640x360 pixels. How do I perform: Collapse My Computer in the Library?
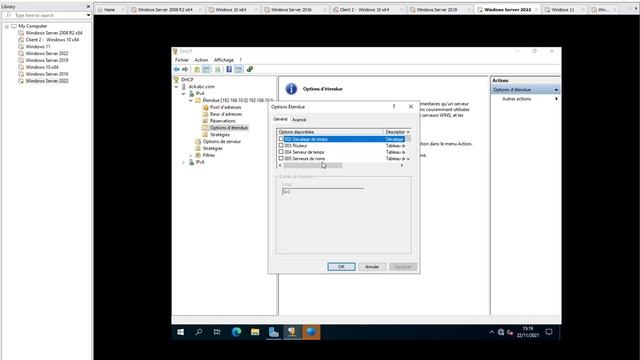coord(7,26)
